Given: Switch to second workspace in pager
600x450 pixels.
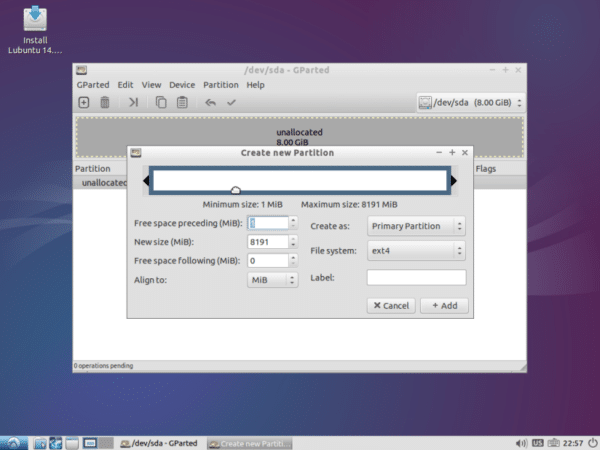Looking at the screenshot, I should tap(106, 443).
